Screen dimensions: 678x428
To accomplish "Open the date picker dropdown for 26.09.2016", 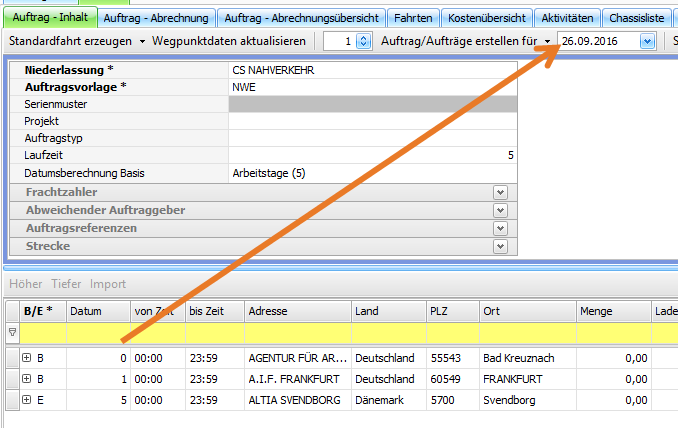I will (x=647, y=41).
